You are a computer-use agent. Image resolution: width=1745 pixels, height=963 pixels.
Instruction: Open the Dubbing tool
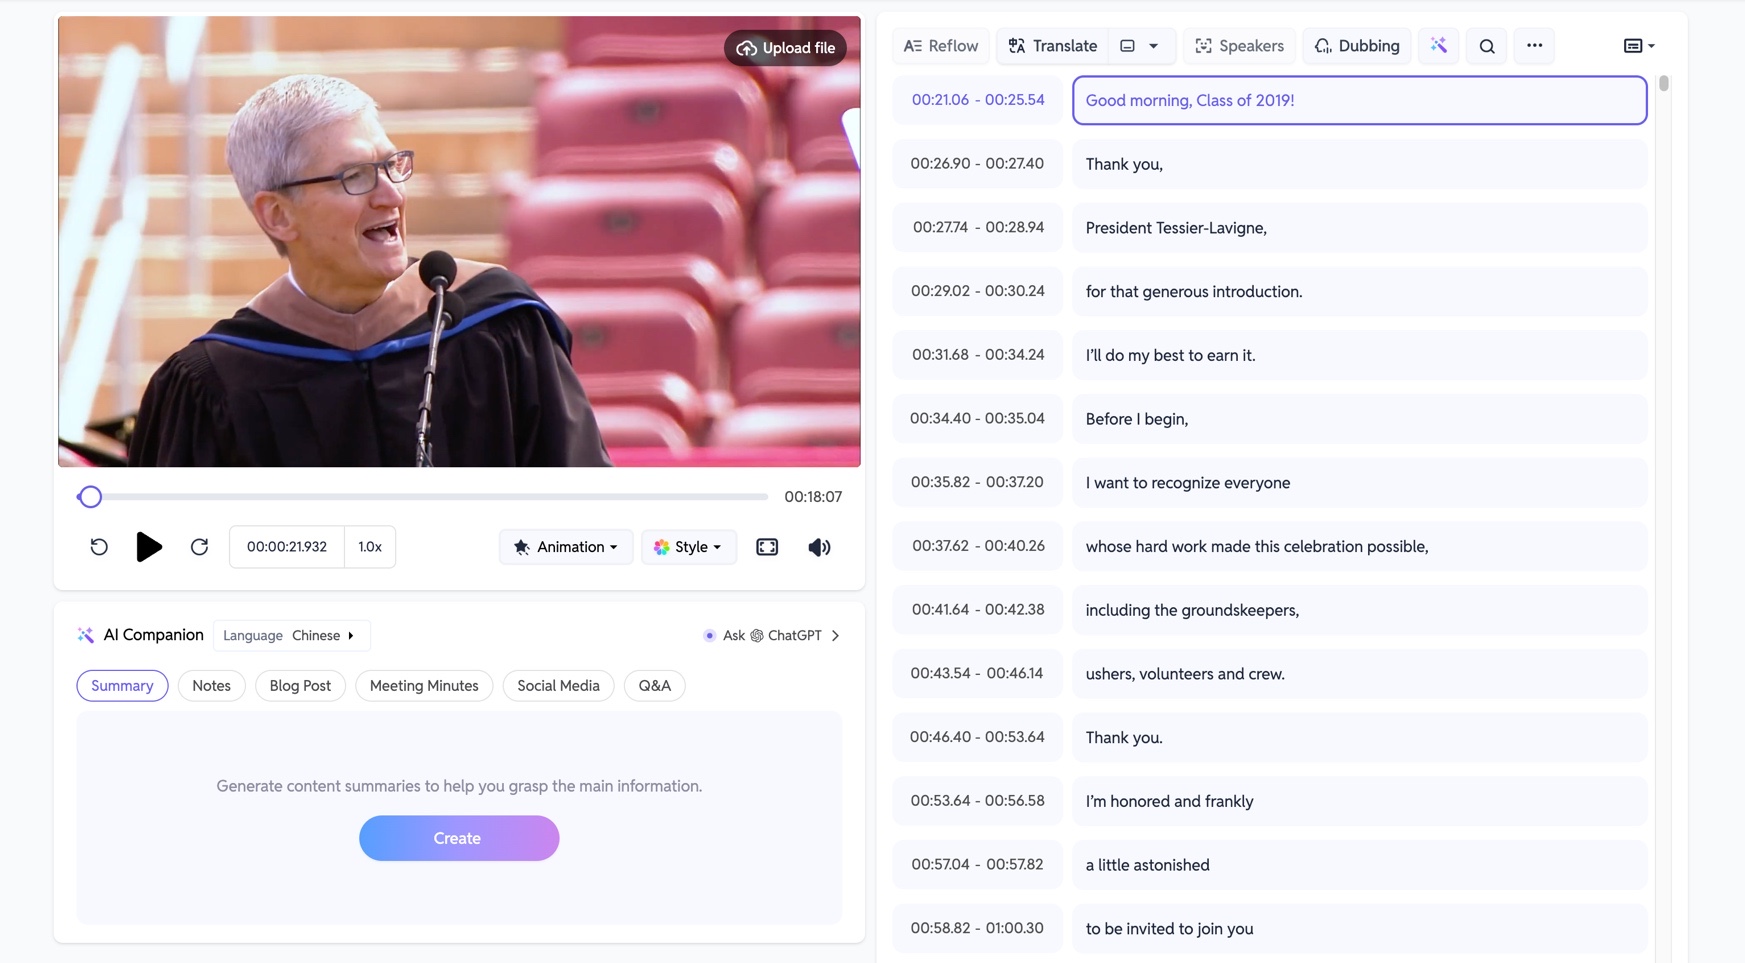[x=1357, y=46]
